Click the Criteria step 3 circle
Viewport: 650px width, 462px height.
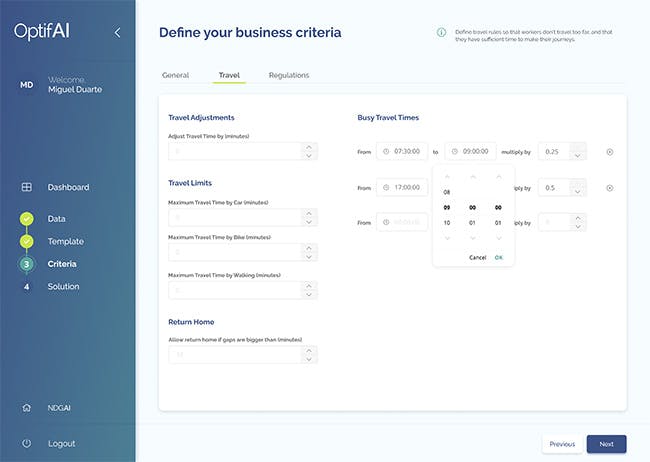pyautogui.click(x=27, y=264)
